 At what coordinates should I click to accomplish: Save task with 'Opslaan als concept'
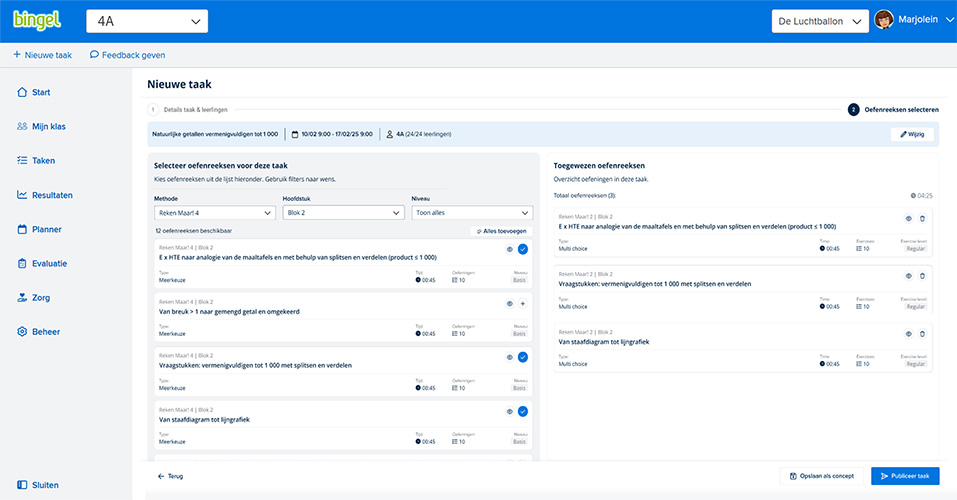pyautogui.click(x=820, y=476)
